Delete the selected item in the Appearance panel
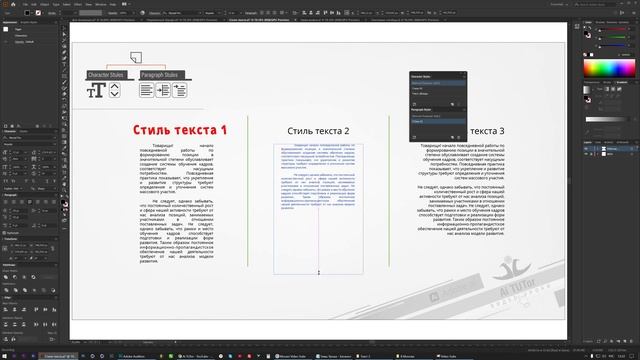The height and width of the screenshot is (360, 640). tap(50, 126)
